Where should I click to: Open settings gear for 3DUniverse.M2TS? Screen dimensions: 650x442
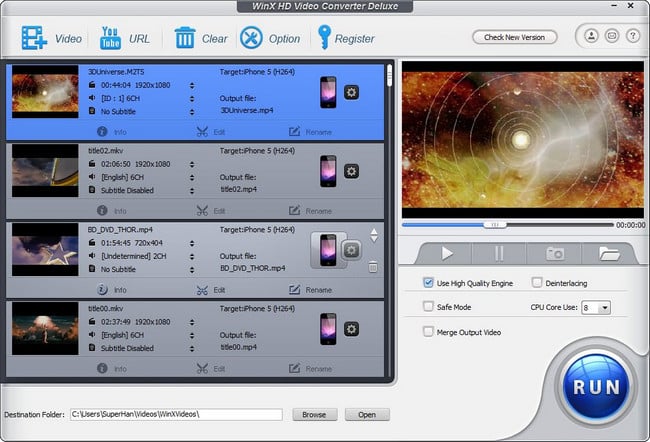[351, 92]
